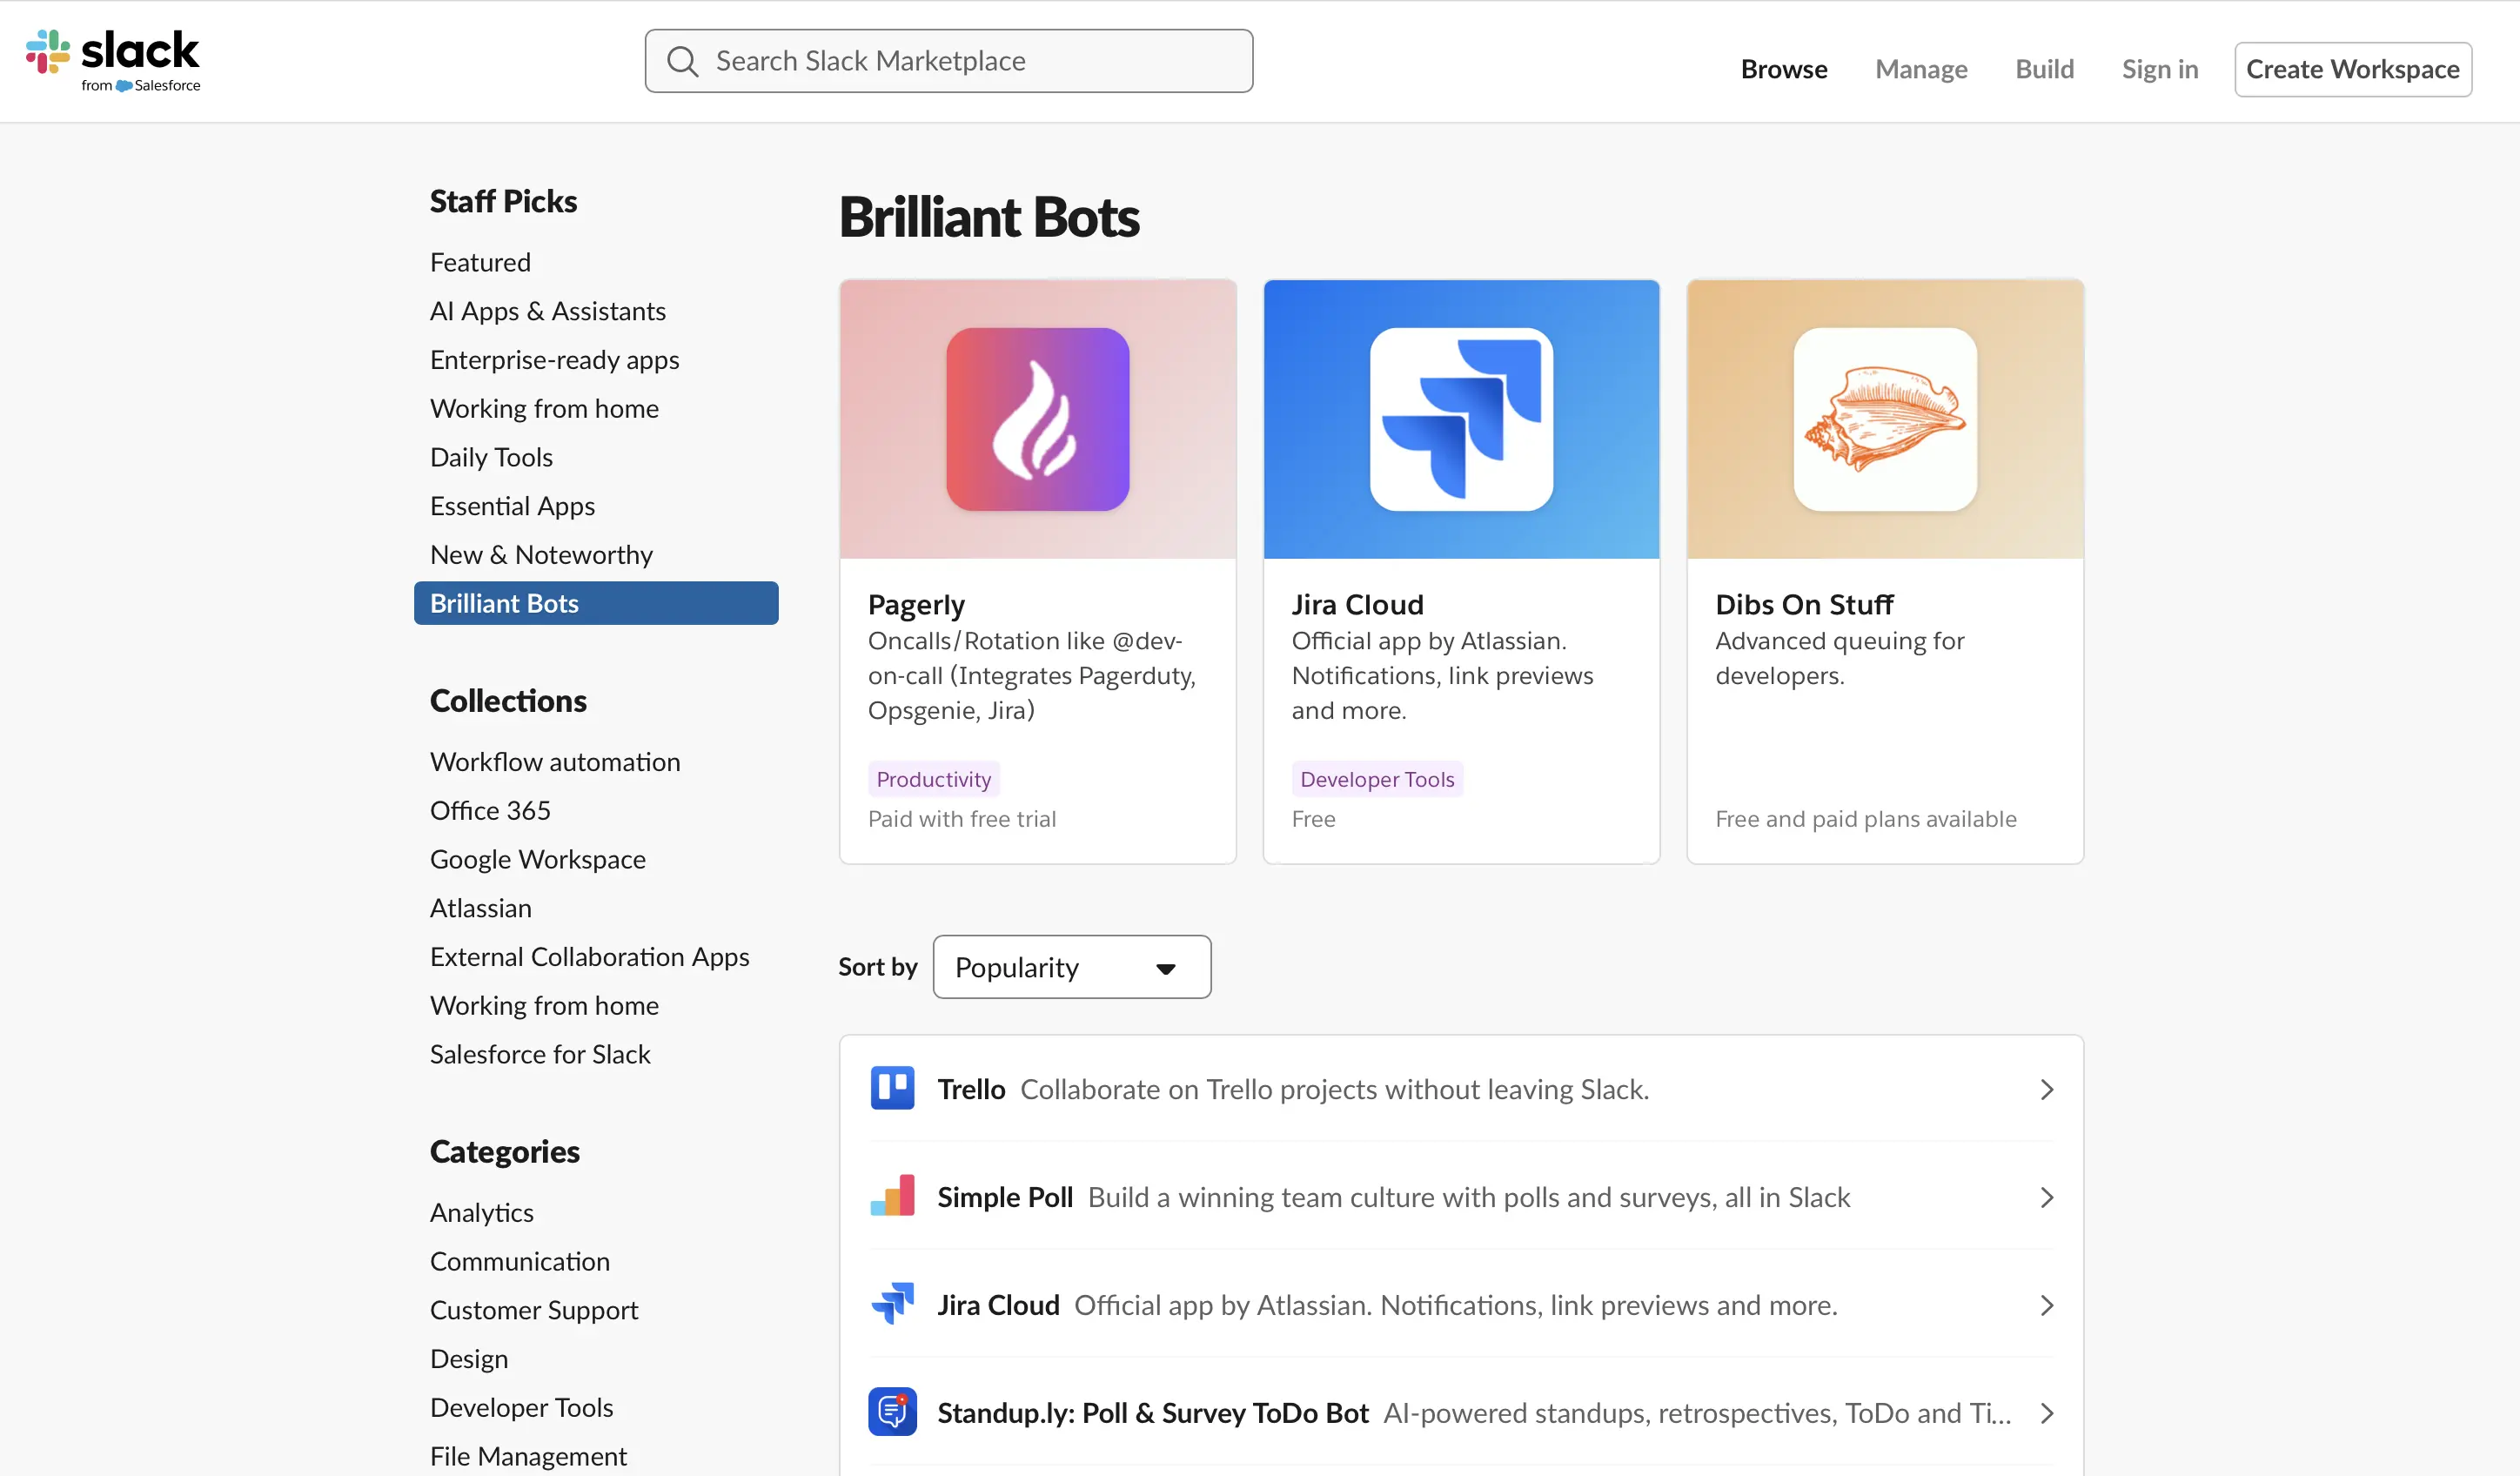The height and width of the screenshot is (1476, 2520).
Task: Click the Standup.ly bot icon
Action: pyautogui.click(x=893, y=1411)
